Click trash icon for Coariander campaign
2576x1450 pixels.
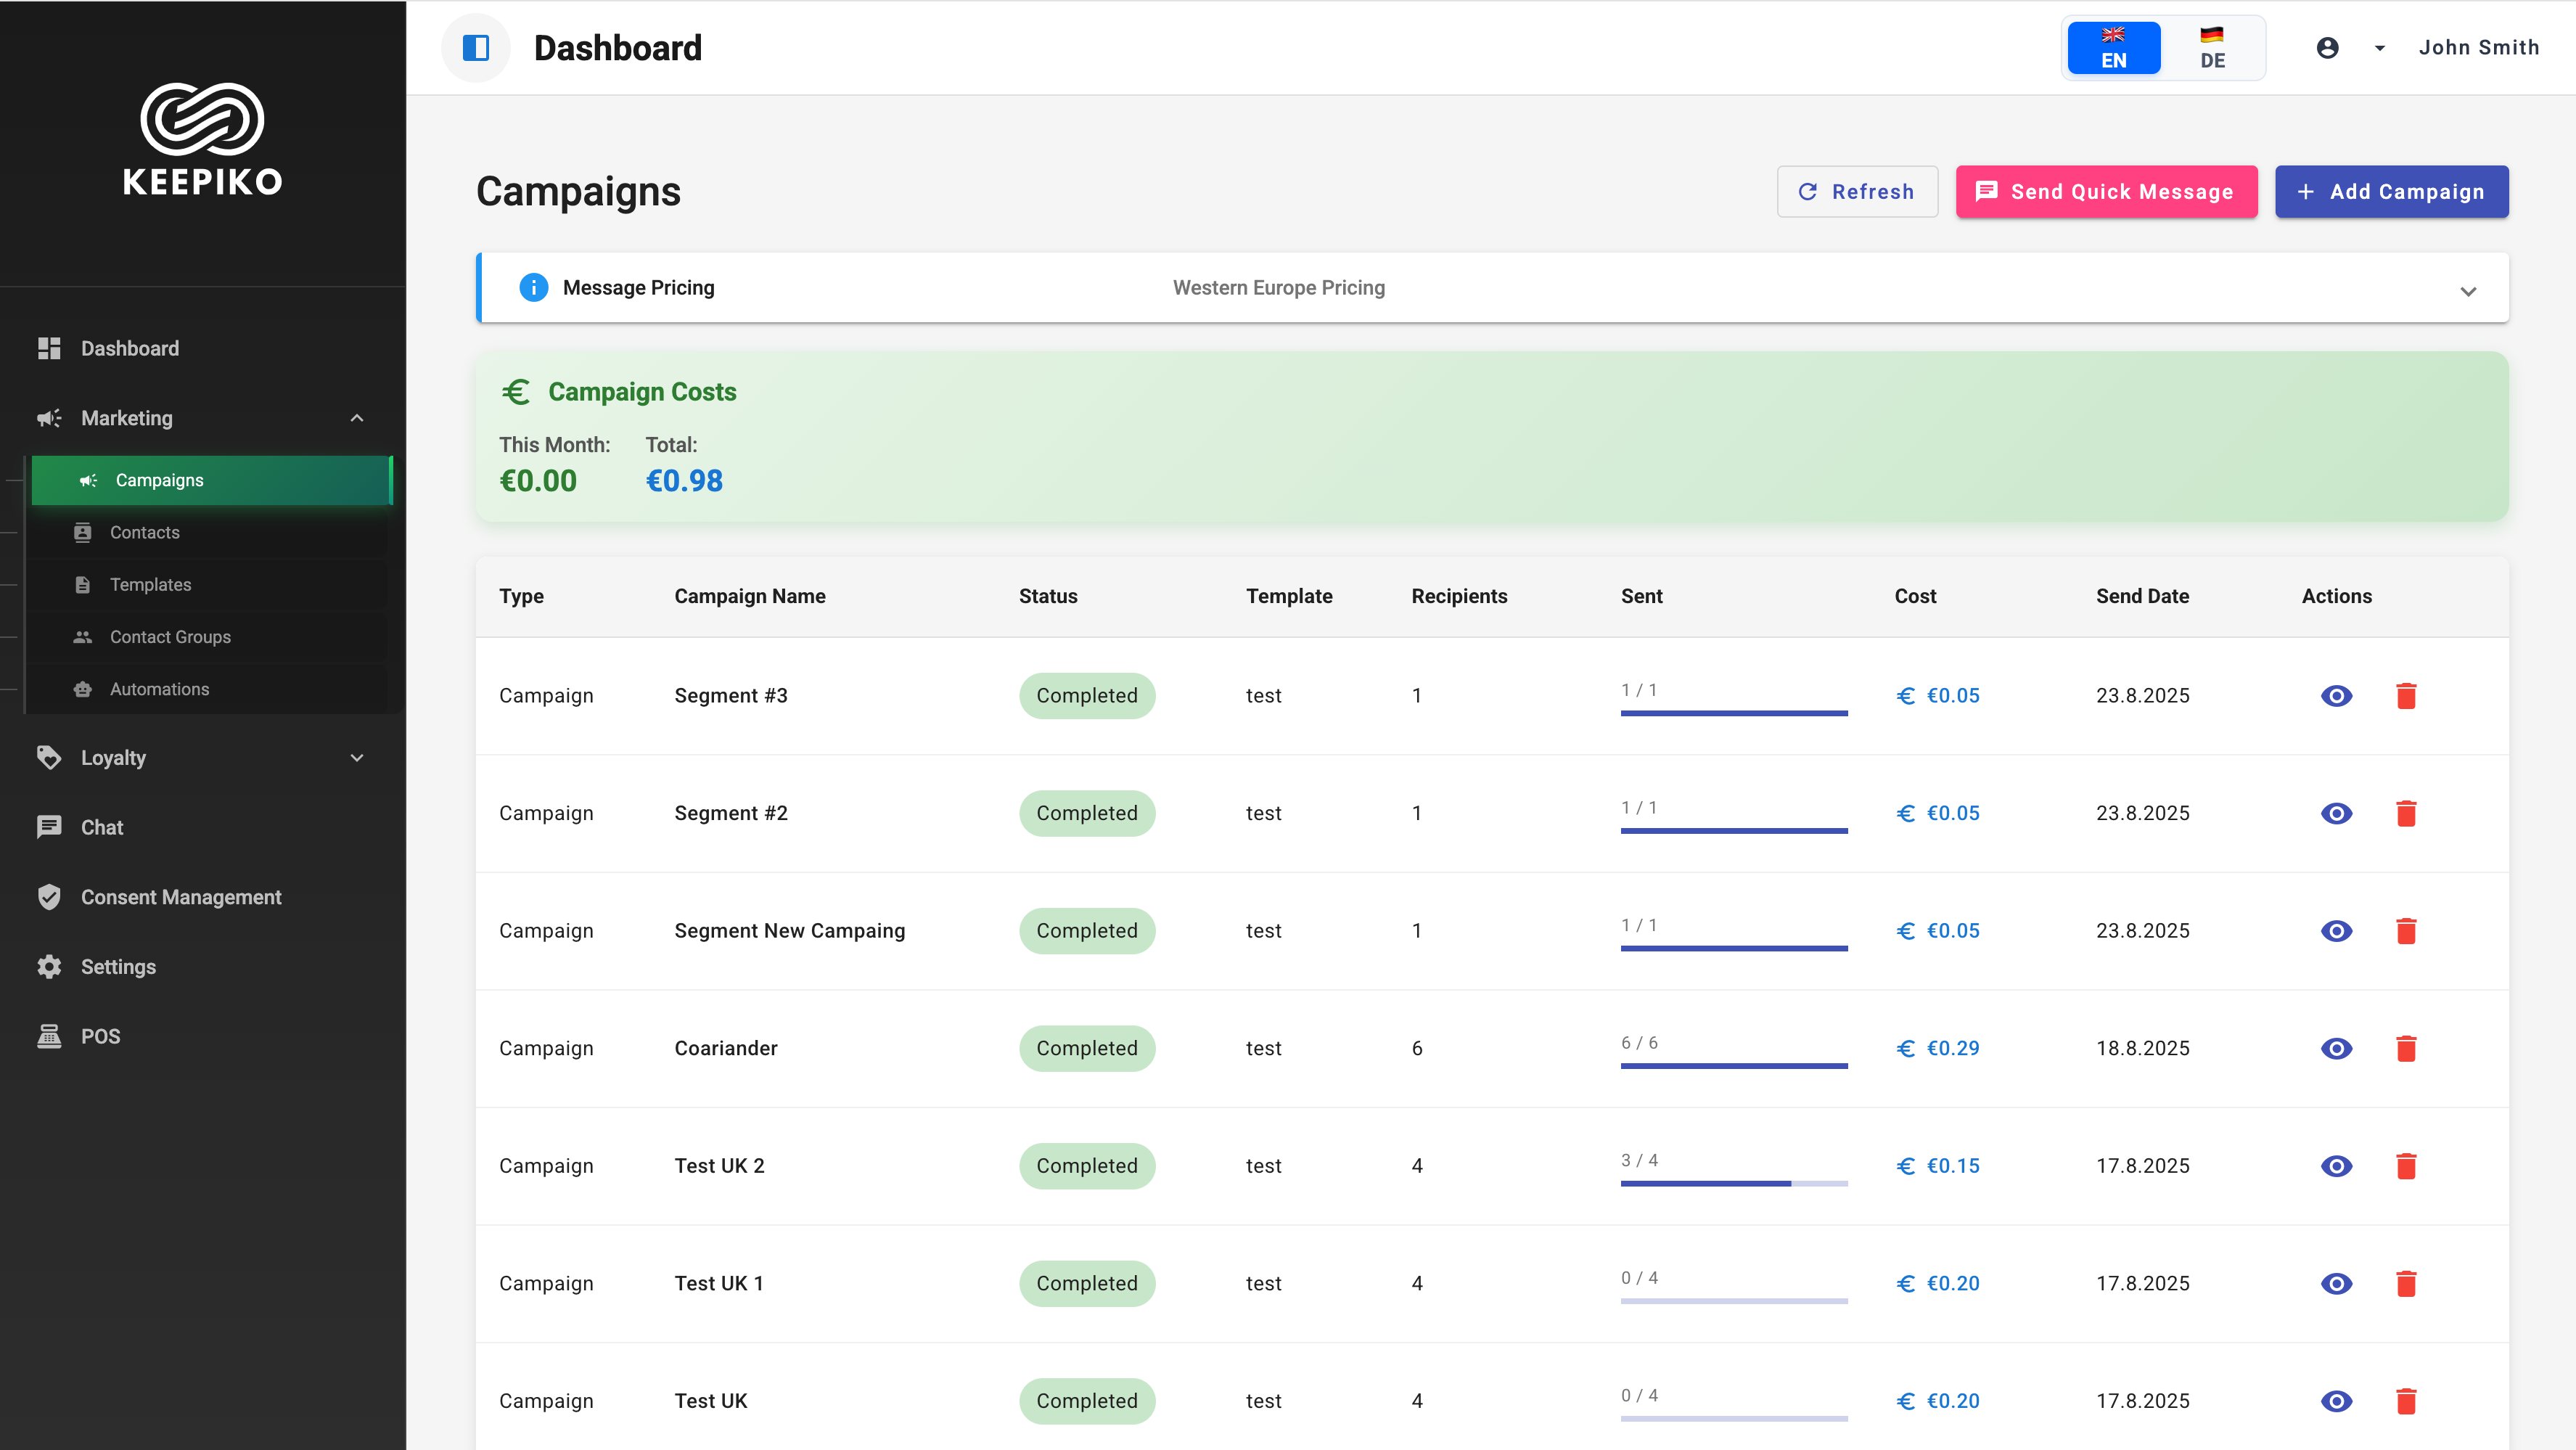point(2406,1048)
